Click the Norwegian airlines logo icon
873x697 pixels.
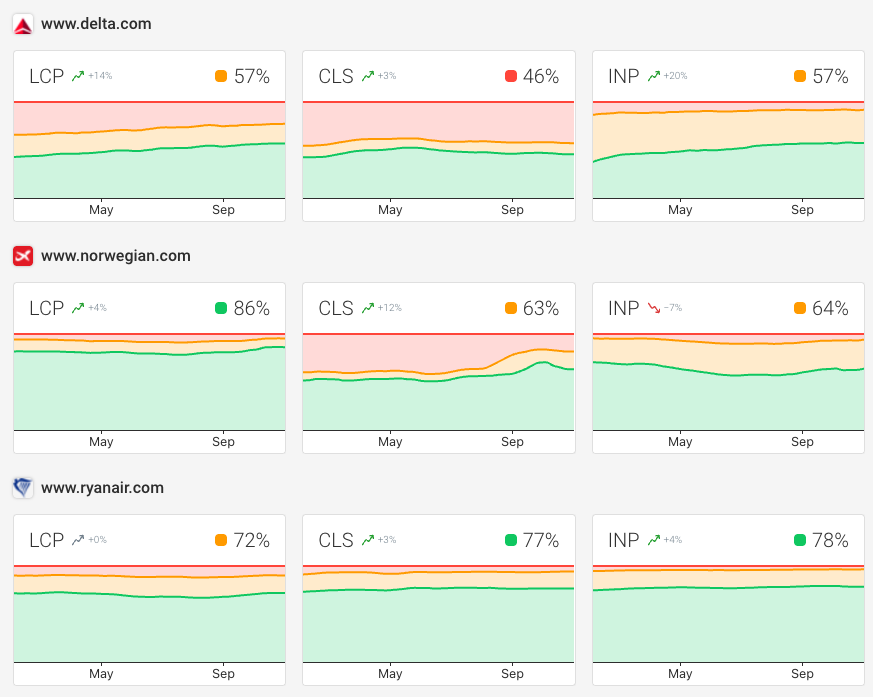(21, 256)
